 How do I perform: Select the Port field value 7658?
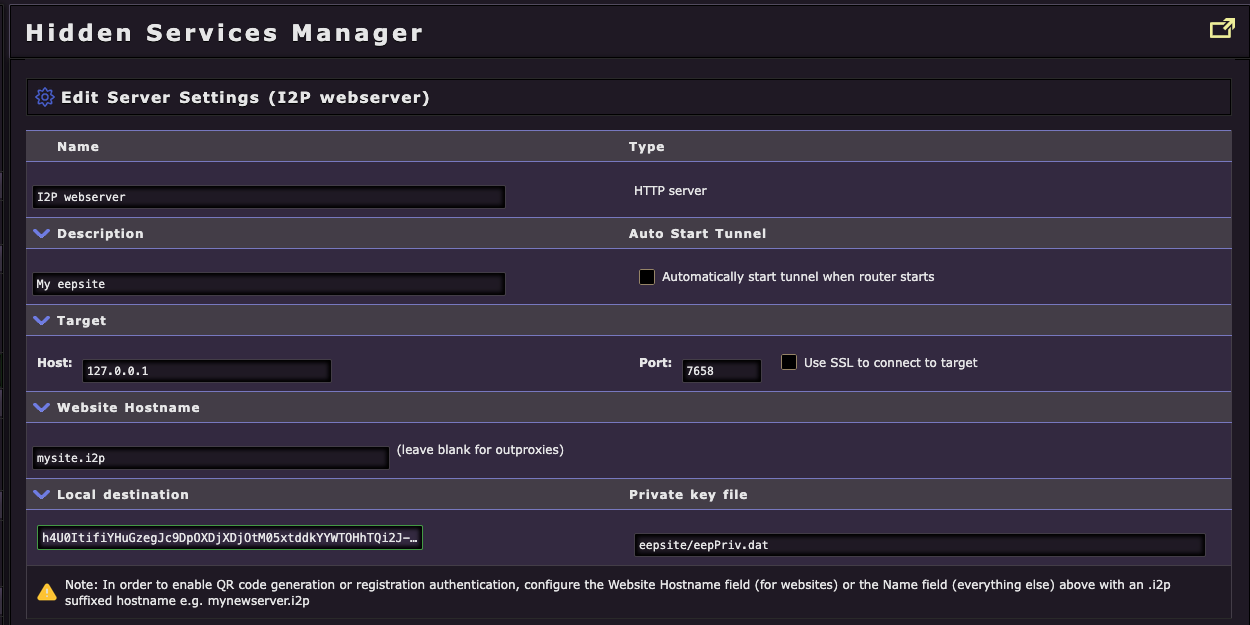[x=721, y=371]
